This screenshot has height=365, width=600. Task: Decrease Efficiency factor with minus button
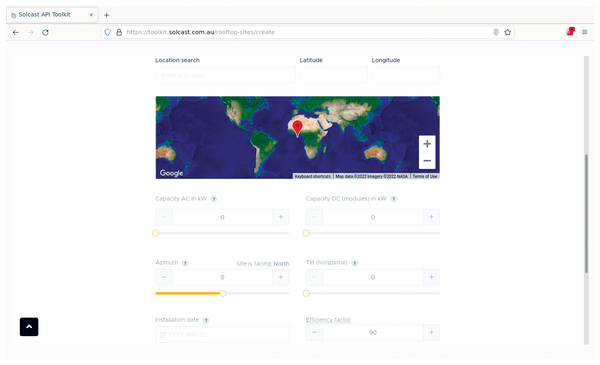coord(314,332)
